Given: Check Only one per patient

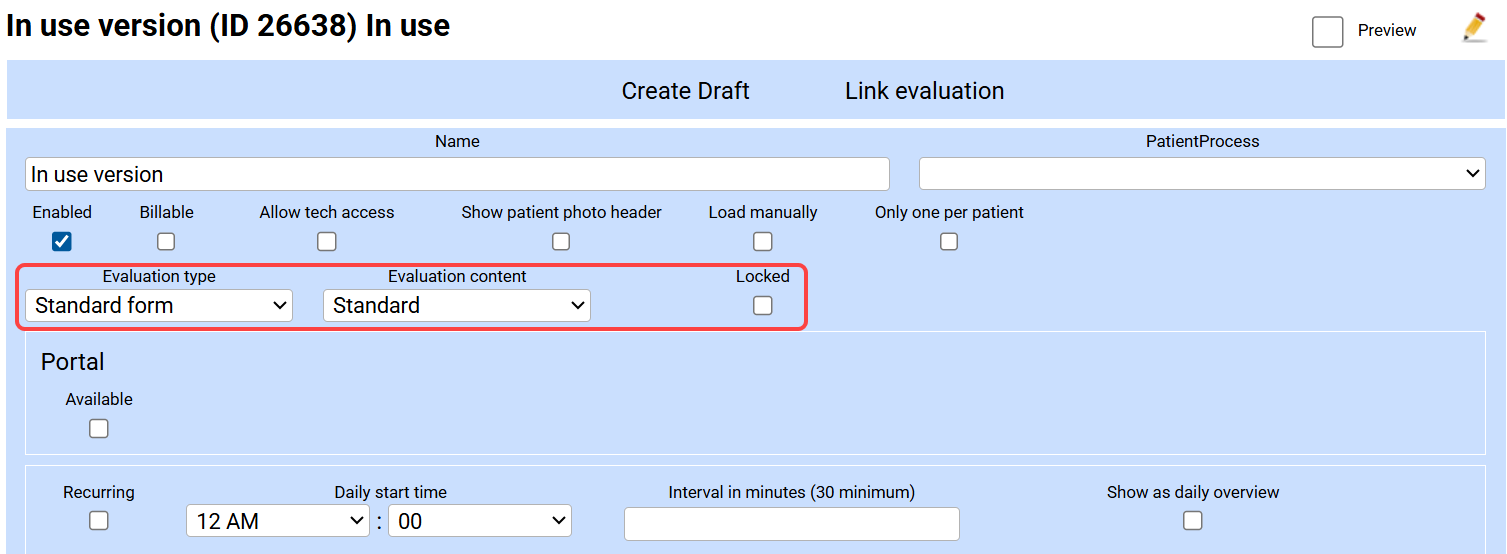Looking at the screenshot, I should click(949, 241).
